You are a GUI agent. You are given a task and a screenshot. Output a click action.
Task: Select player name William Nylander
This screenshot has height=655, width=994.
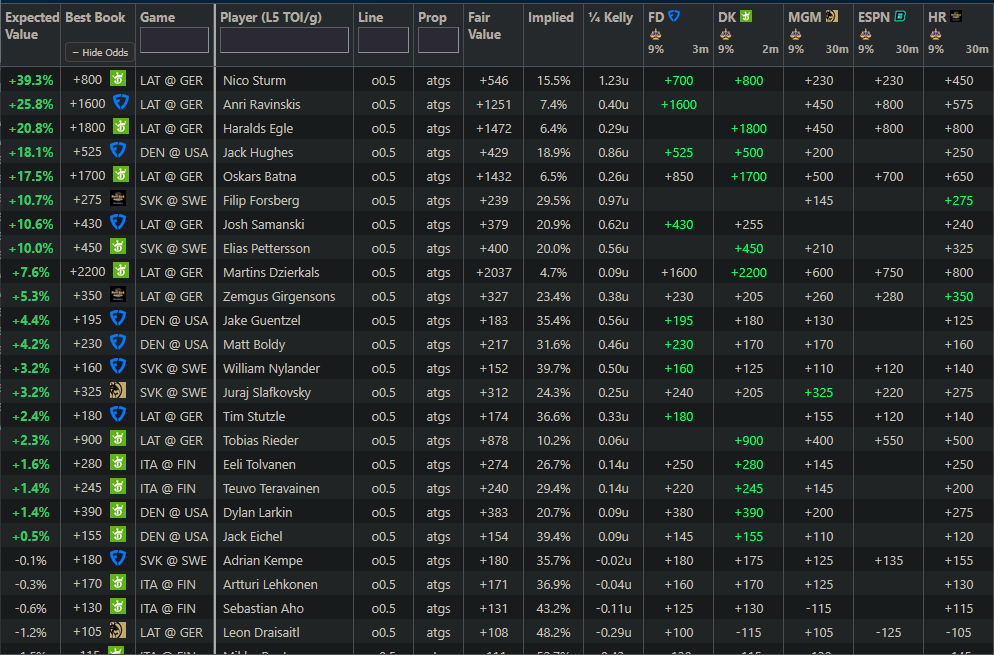click(271, 368)
